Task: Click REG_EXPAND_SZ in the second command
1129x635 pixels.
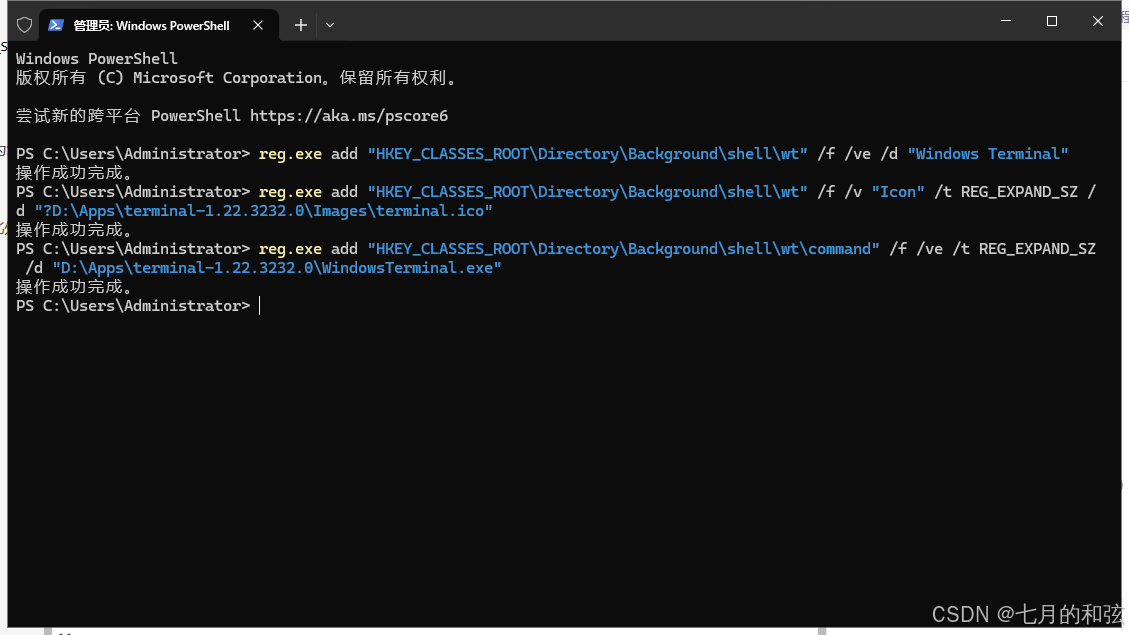Action: (x=1019, y=192)
